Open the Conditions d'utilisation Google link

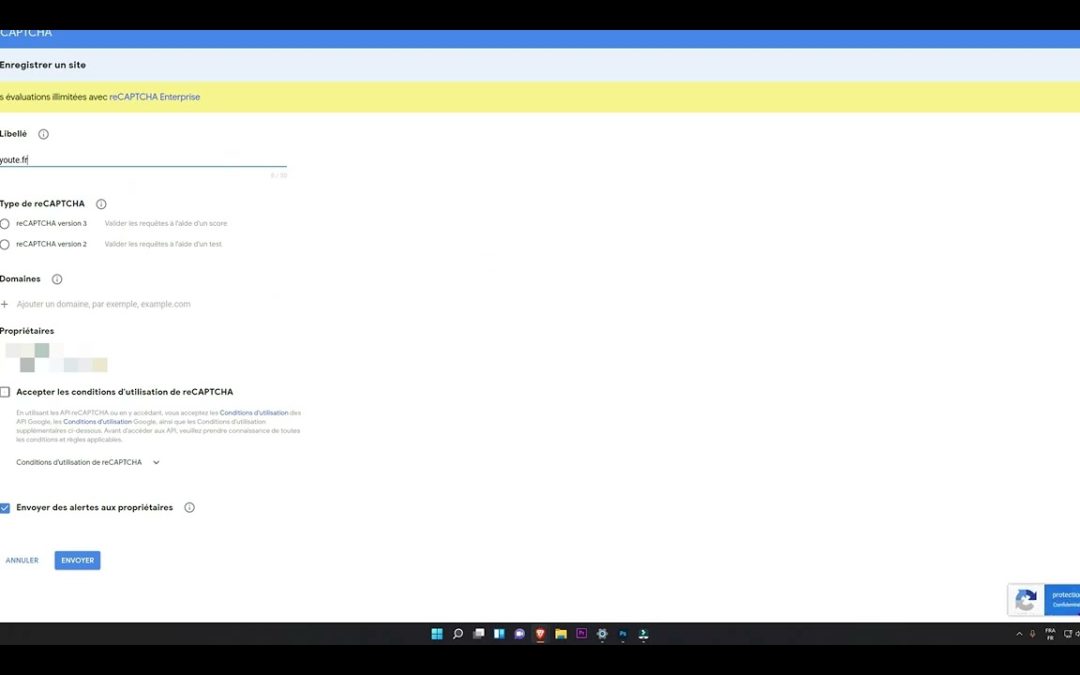pyautogui.click(x=97, y=422)
